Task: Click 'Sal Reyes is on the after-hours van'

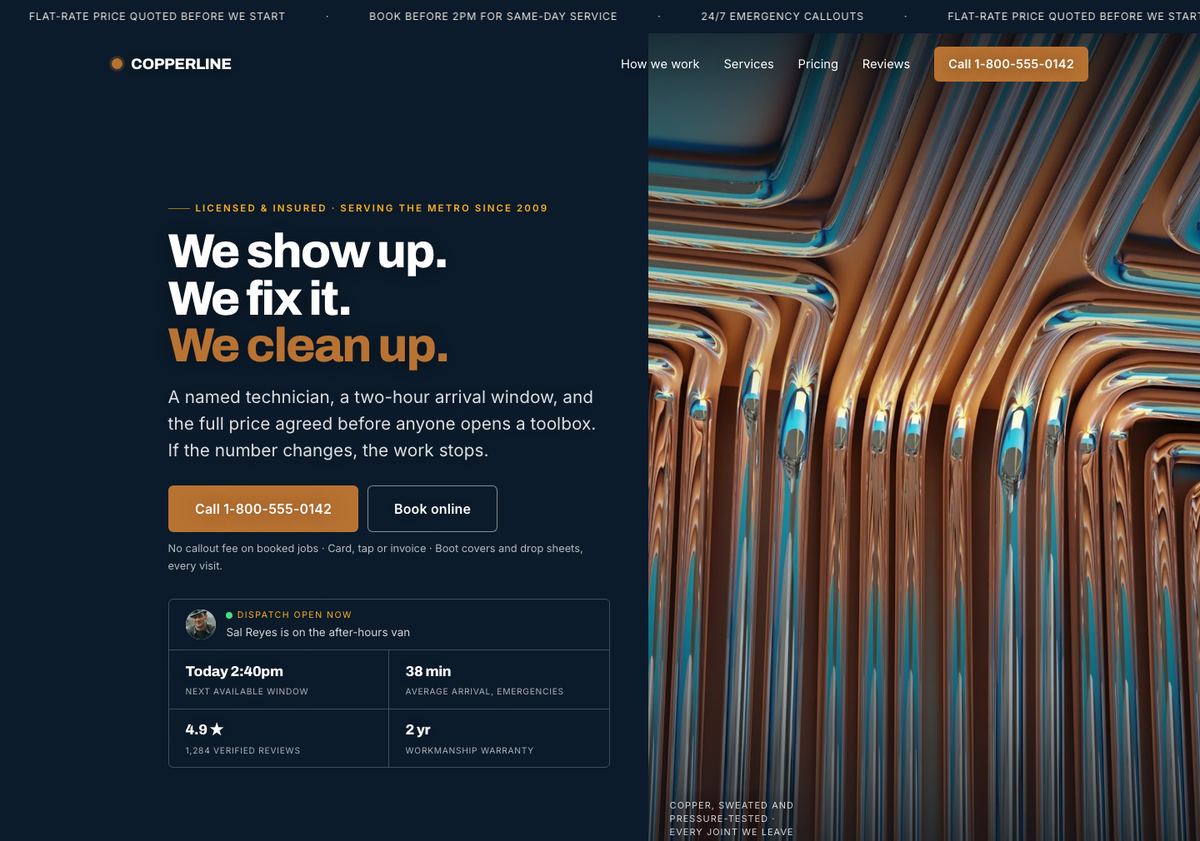Action: click(318, 632)
